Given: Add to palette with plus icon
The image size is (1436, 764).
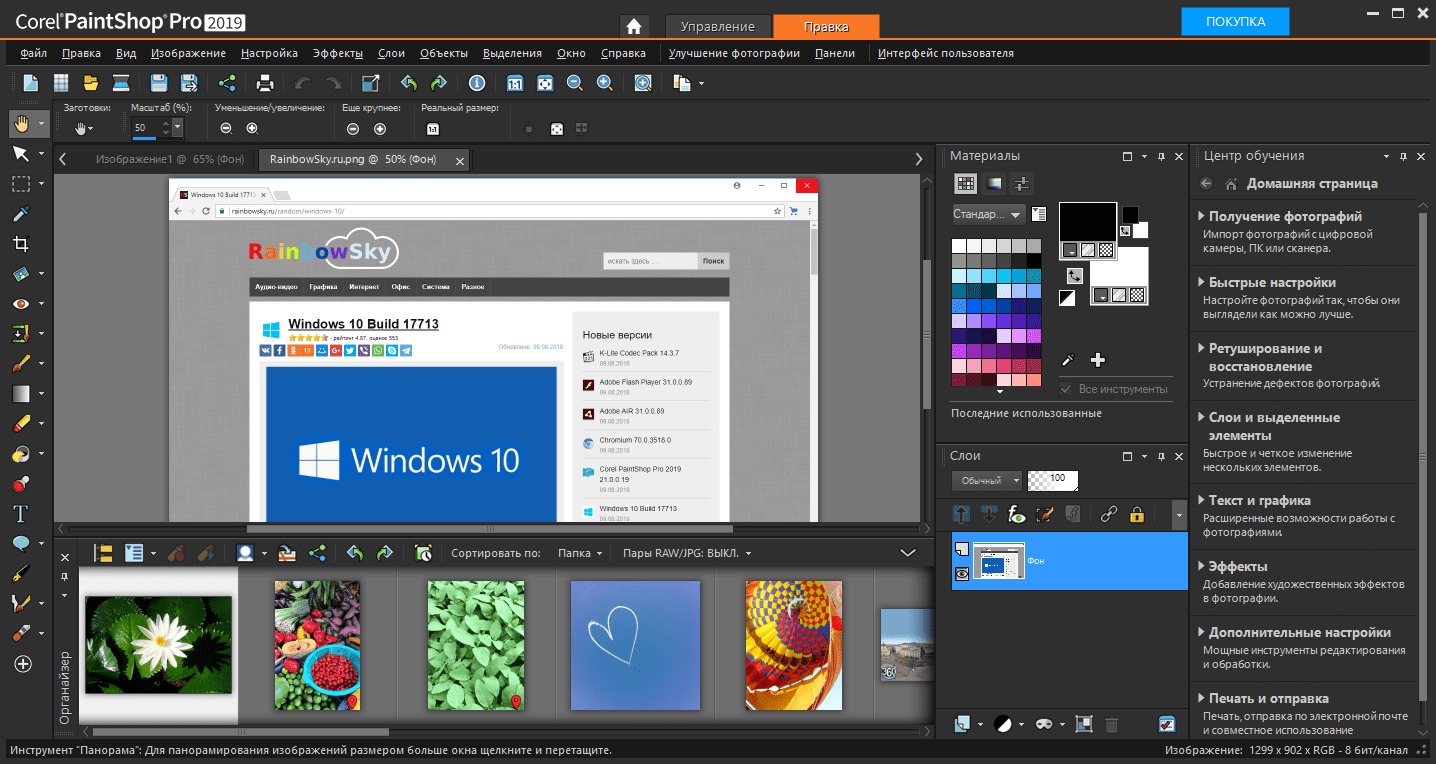Looking at the screenshot, I should 1097,360.
